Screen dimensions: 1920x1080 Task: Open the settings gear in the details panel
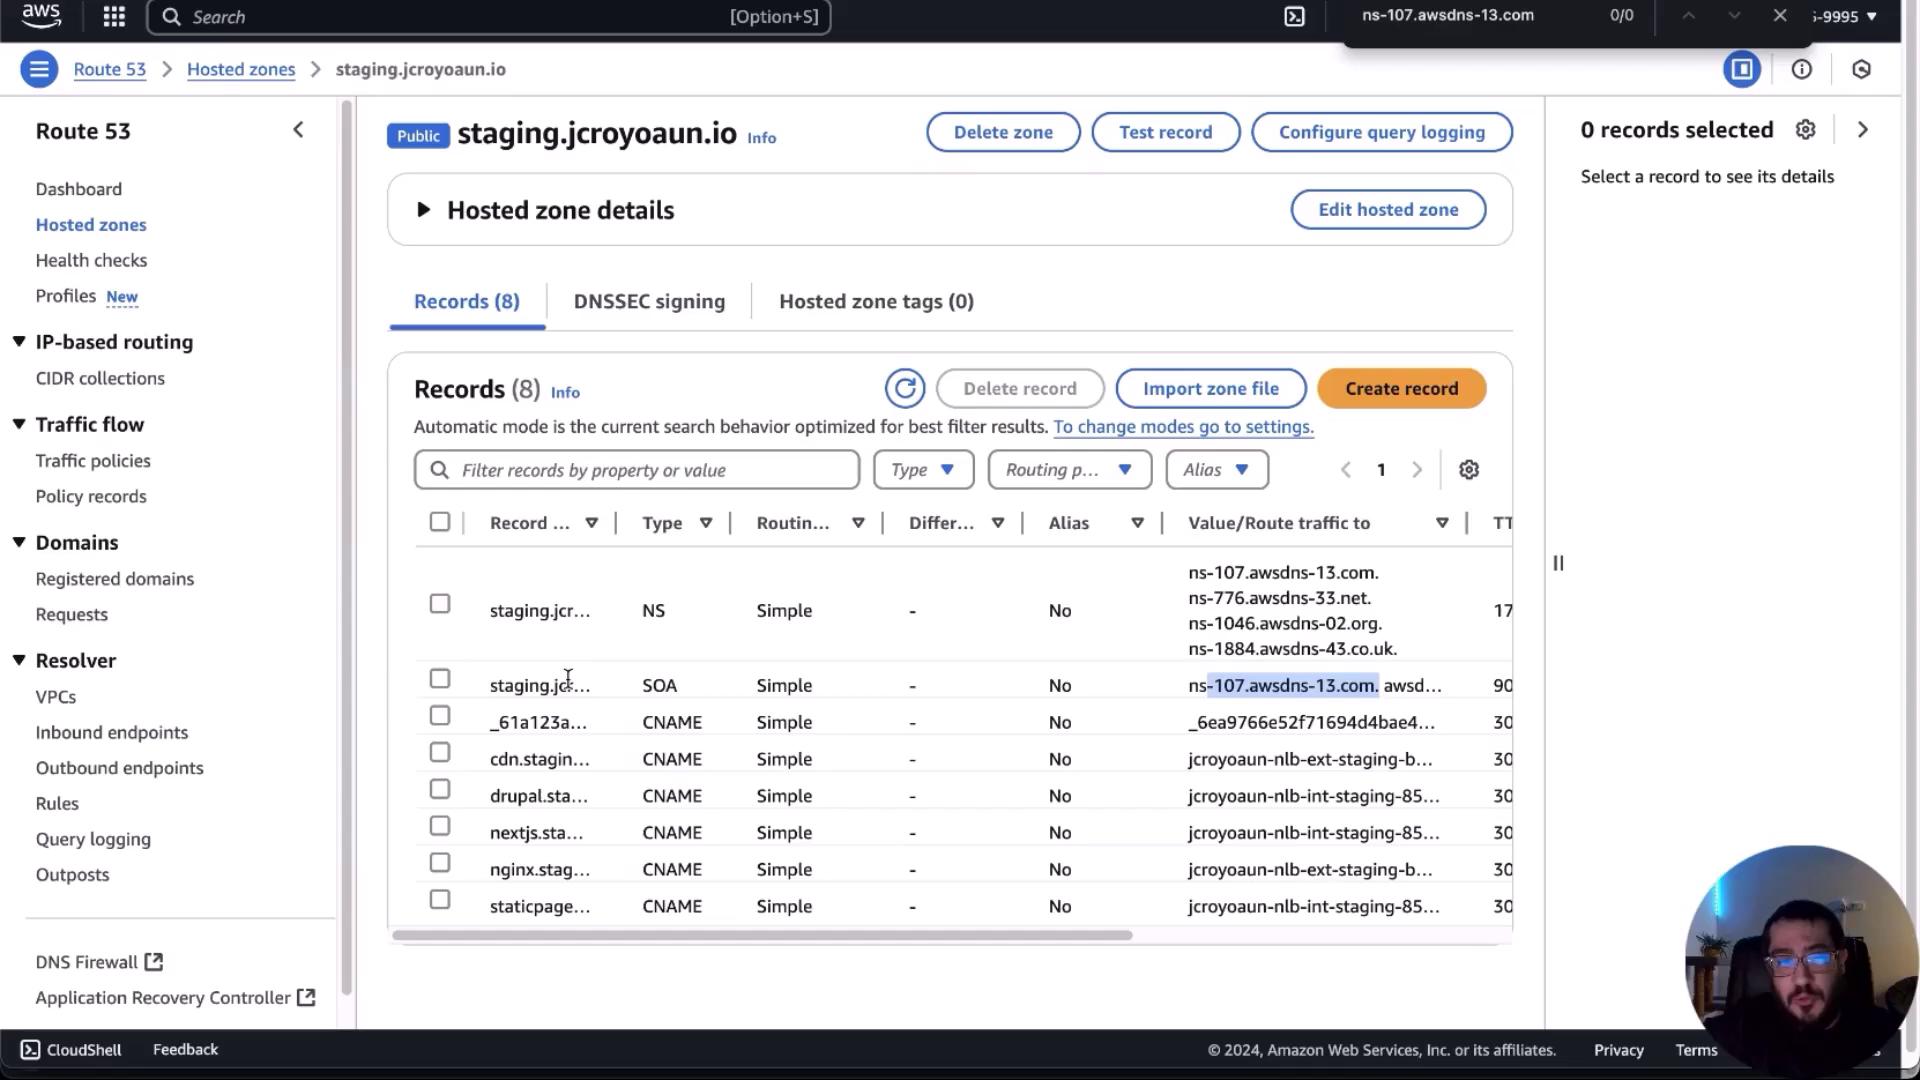1805,130
